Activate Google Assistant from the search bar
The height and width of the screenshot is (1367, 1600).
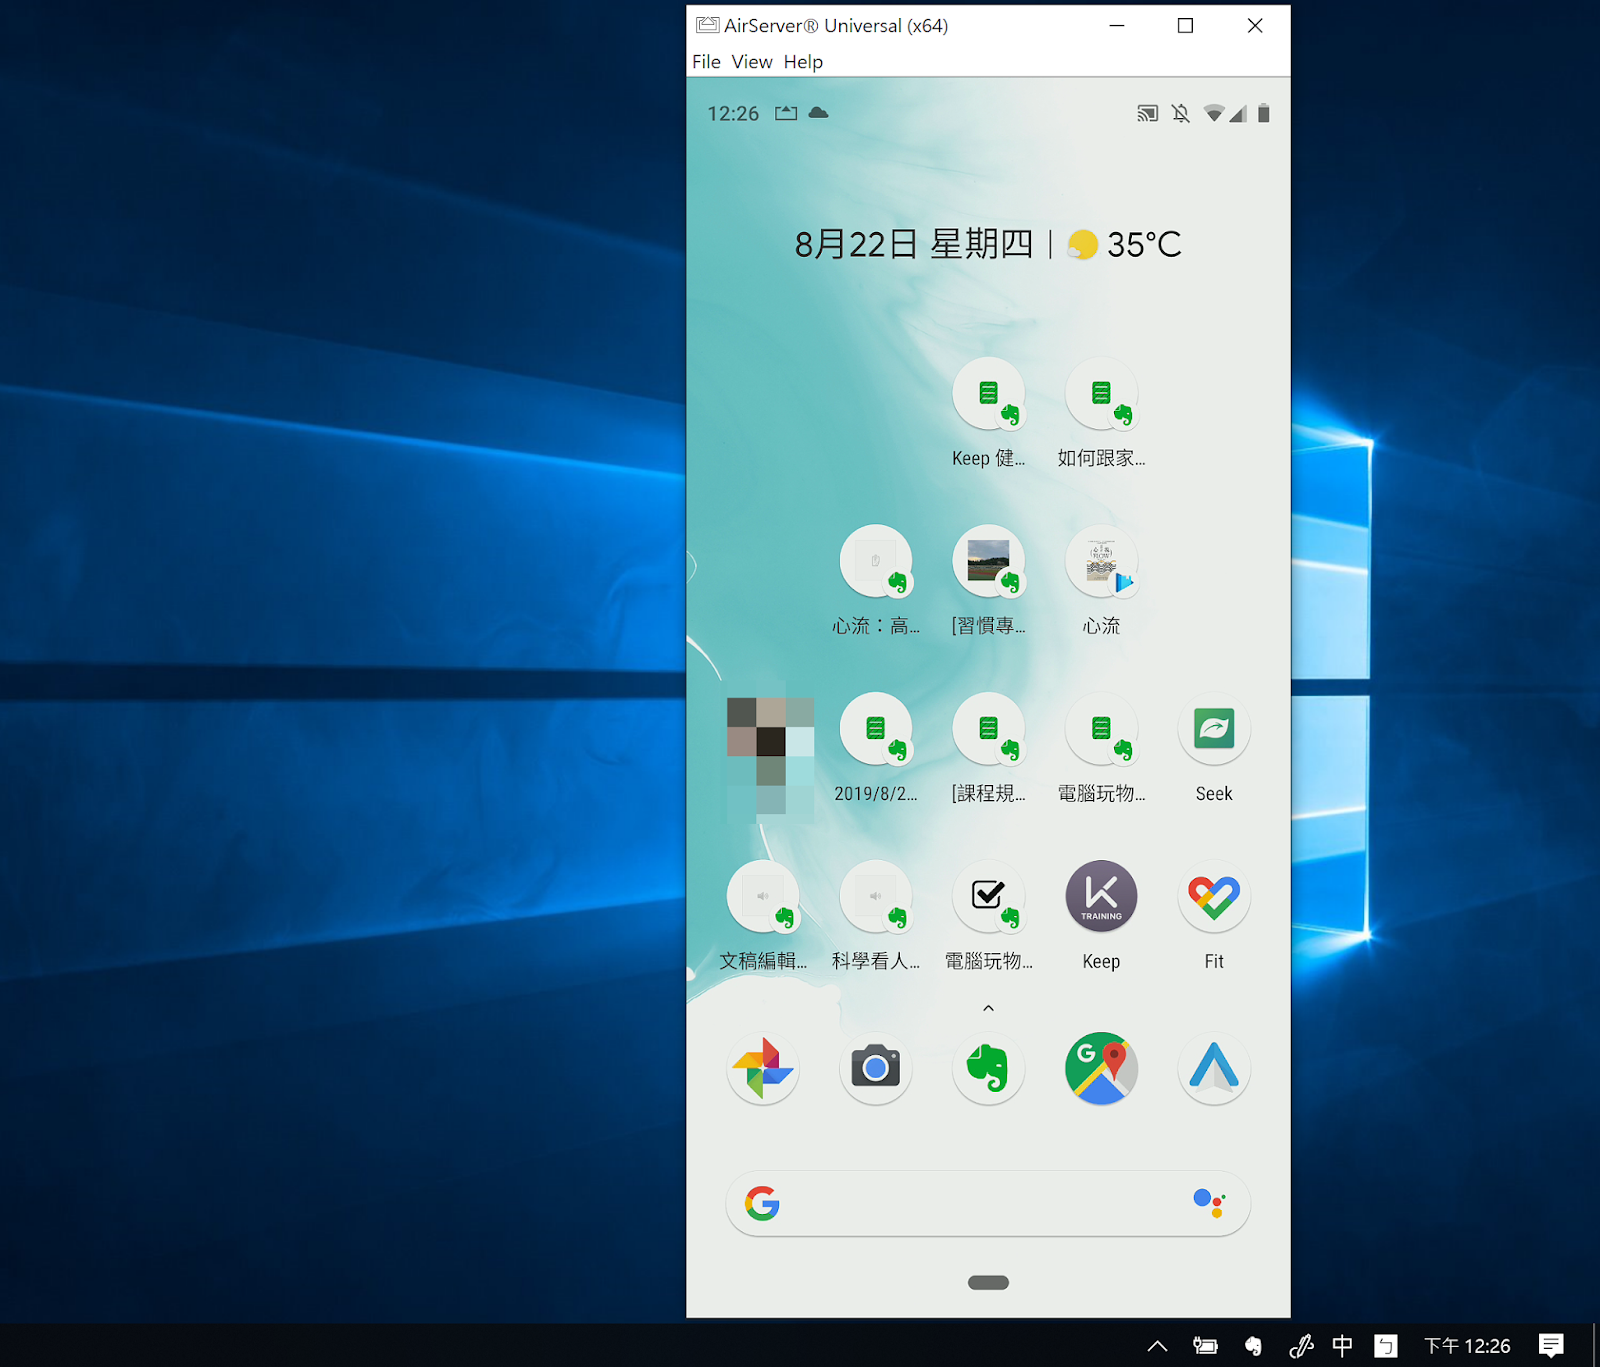[x=1209, y=1203]
